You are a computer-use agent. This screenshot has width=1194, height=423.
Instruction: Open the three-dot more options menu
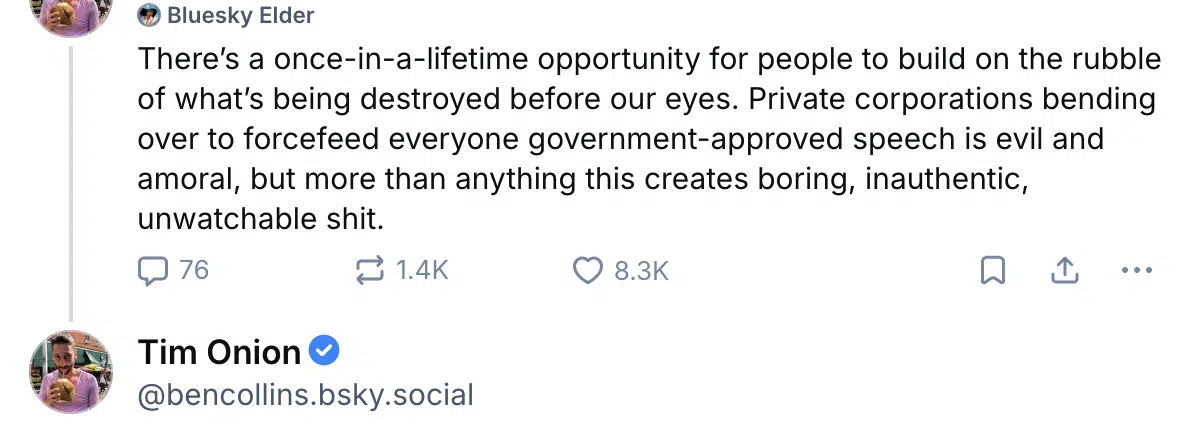[x=1138, y=270]
